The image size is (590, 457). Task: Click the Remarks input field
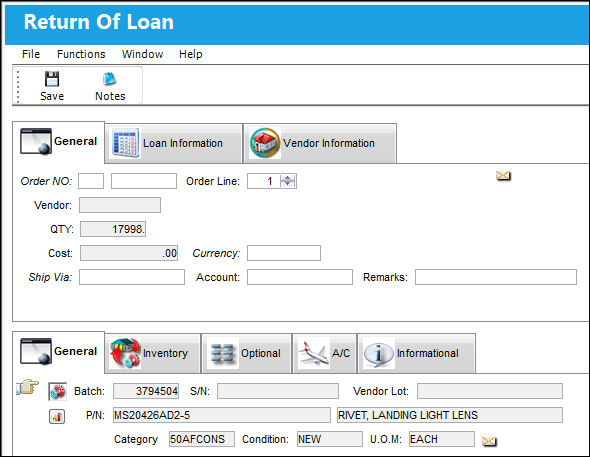(496, 277)
